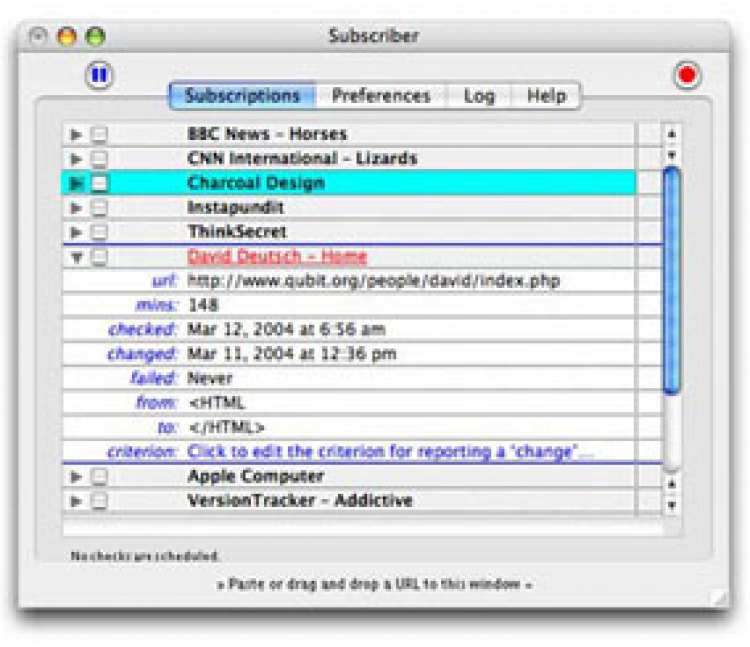Viewport: 750px width, 647px height.
Task: Expand the Charcoal Design subscription
Action: tap(76, 183)
